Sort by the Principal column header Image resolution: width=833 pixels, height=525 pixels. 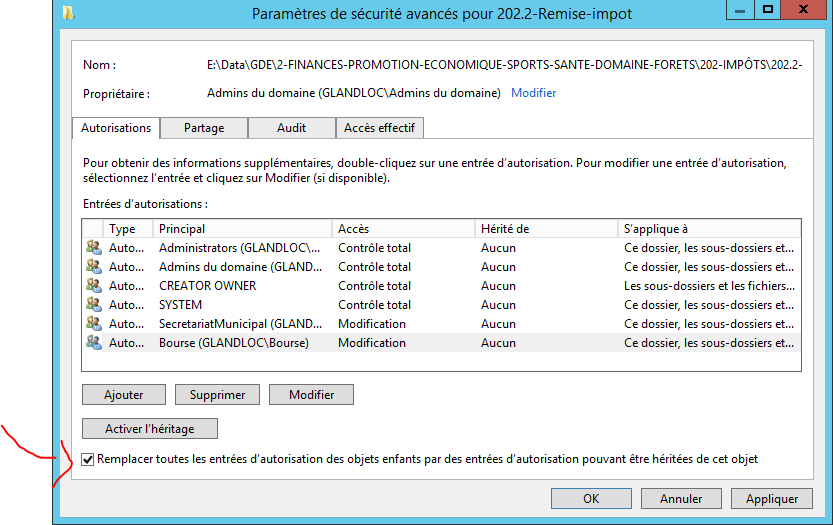[241, 229]
